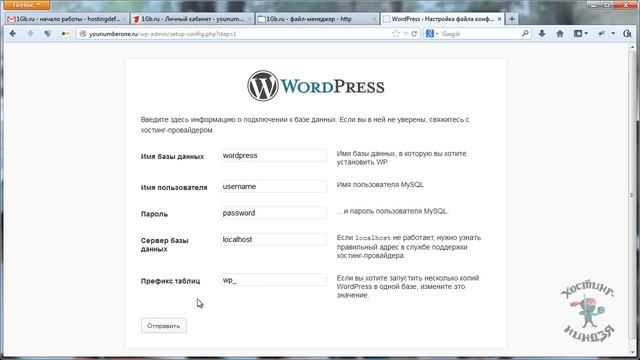Submit form with 'Отправить' button
640x360 pixels.
point(164,326)
